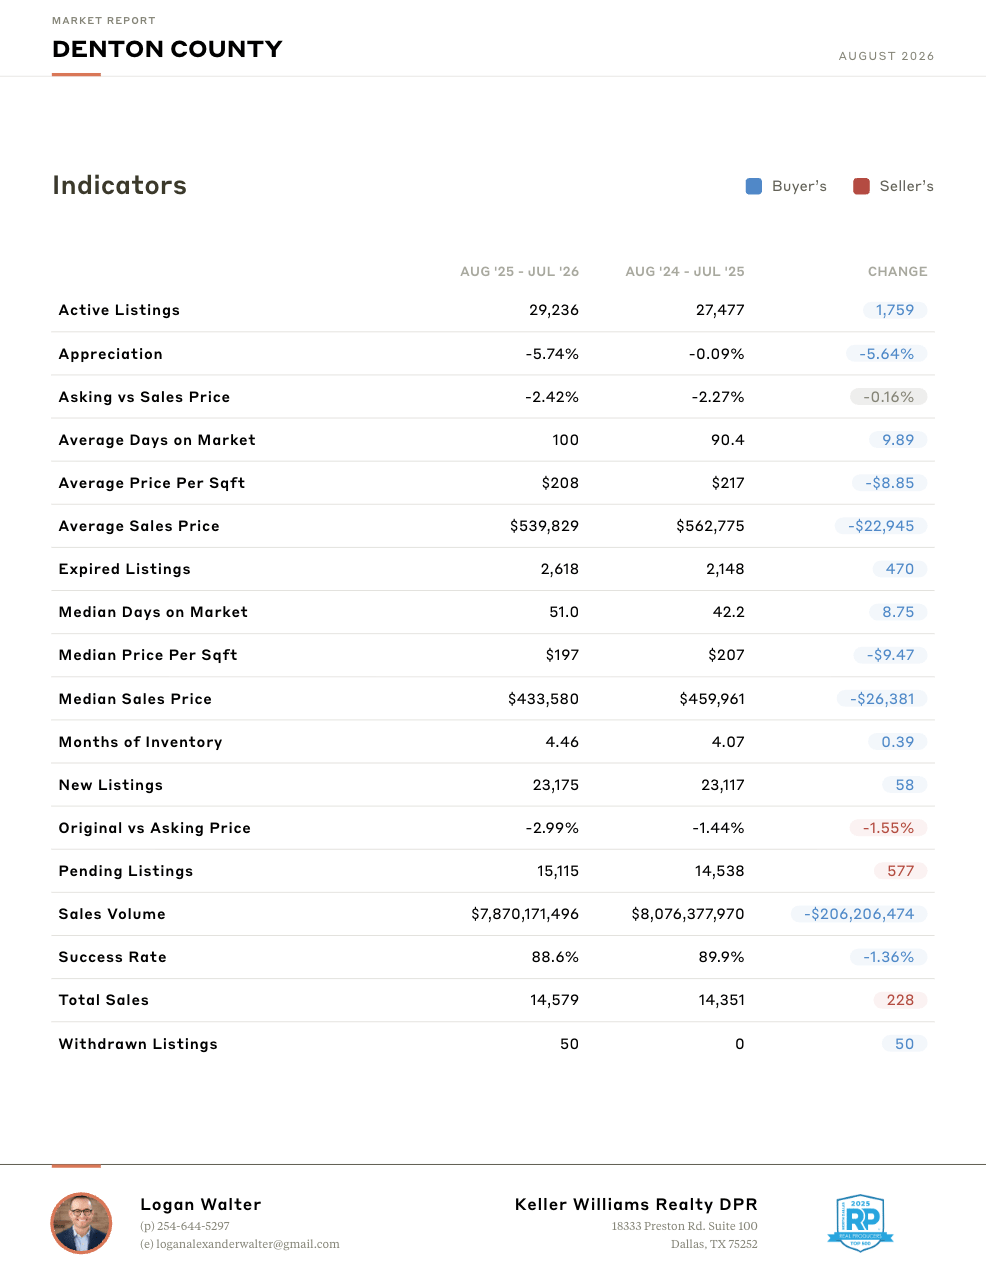
Task: Click the -1.55% Original vs Asking badge
Action: tap(889, 828)
